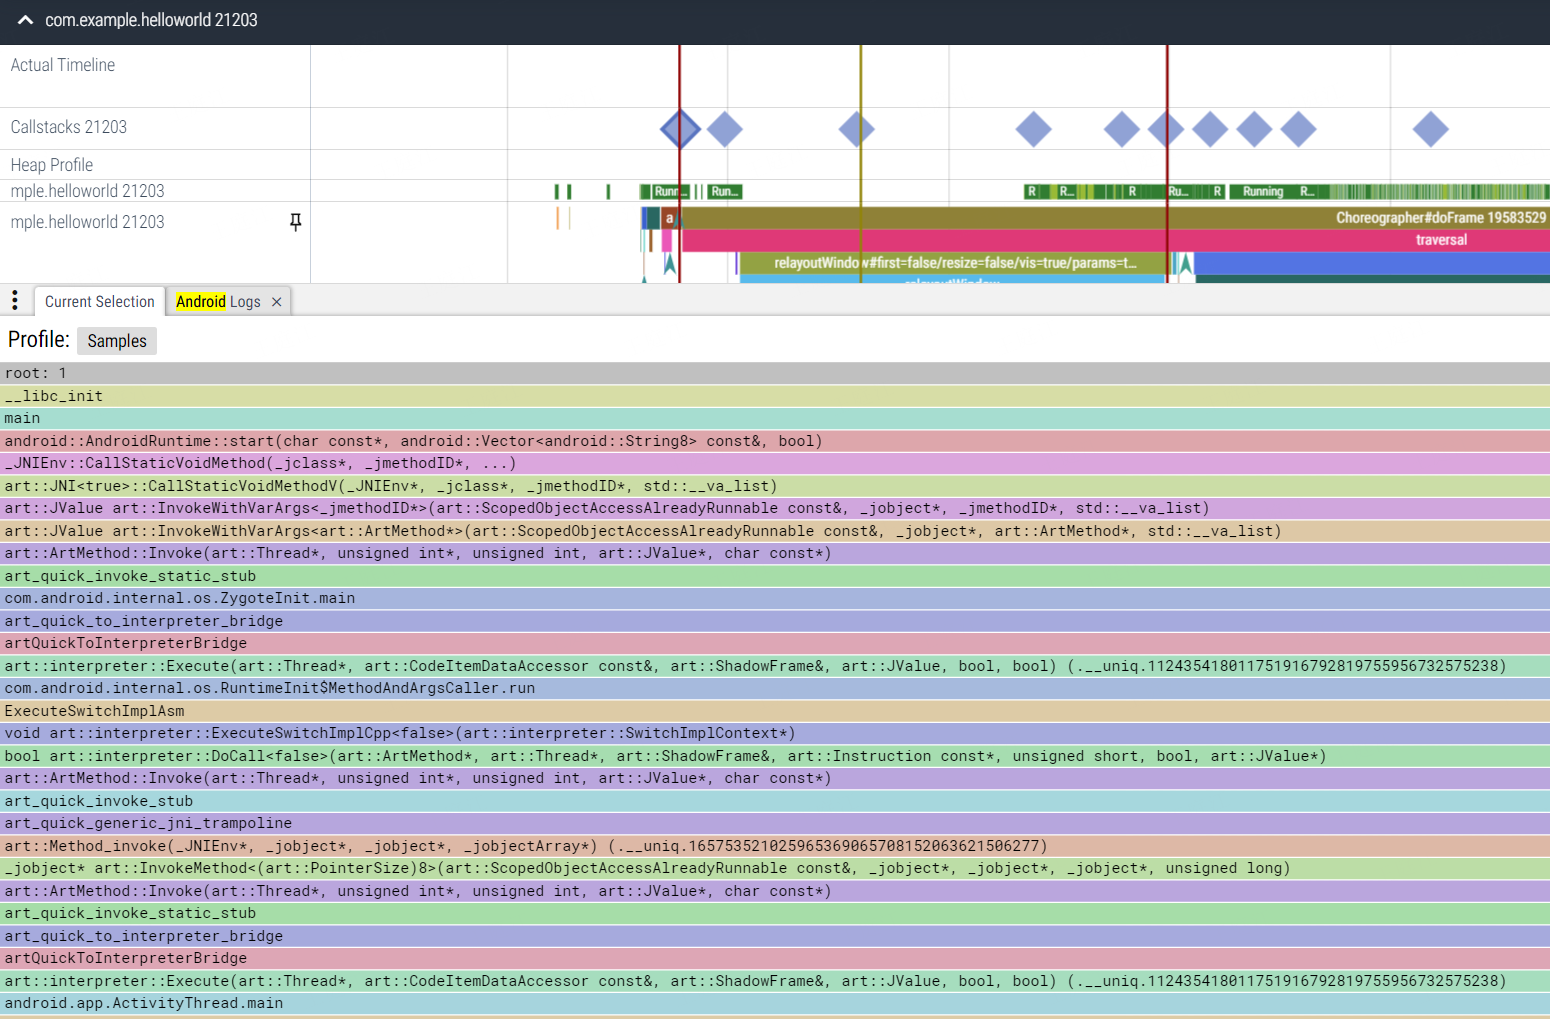The height and width of the screenshot is (1019, 1550).
Task: Click the Heap Profile track label
Action: (52, 165)
